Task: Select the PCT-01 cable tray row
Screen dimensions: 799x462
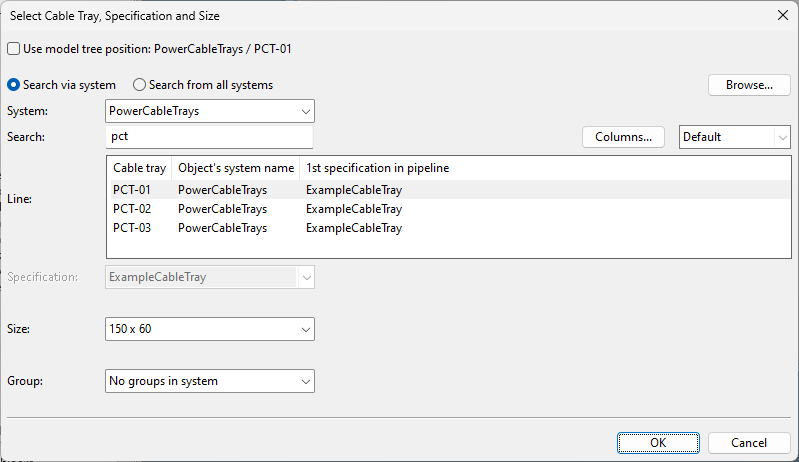Action: [x=132, y=190]
